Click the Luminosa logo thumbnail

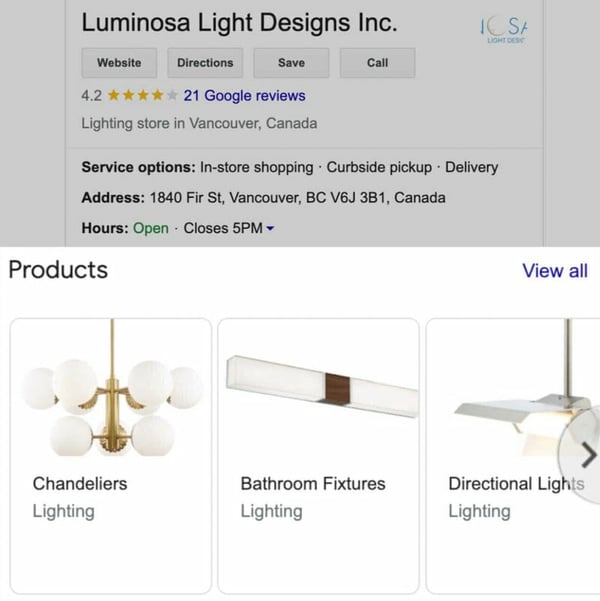504,30
